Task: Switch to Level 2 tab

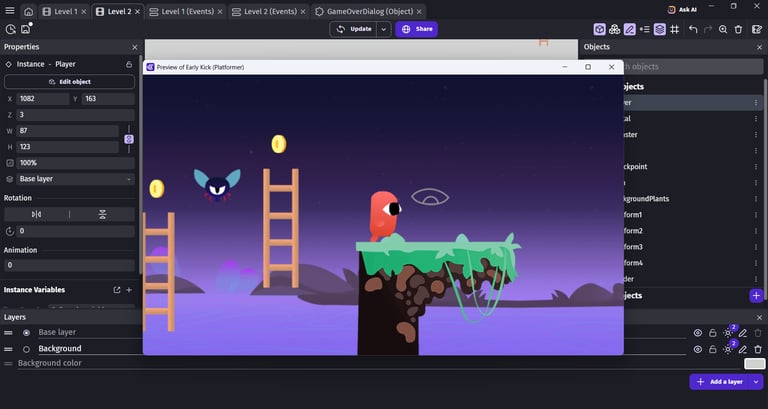Action: 119,11
